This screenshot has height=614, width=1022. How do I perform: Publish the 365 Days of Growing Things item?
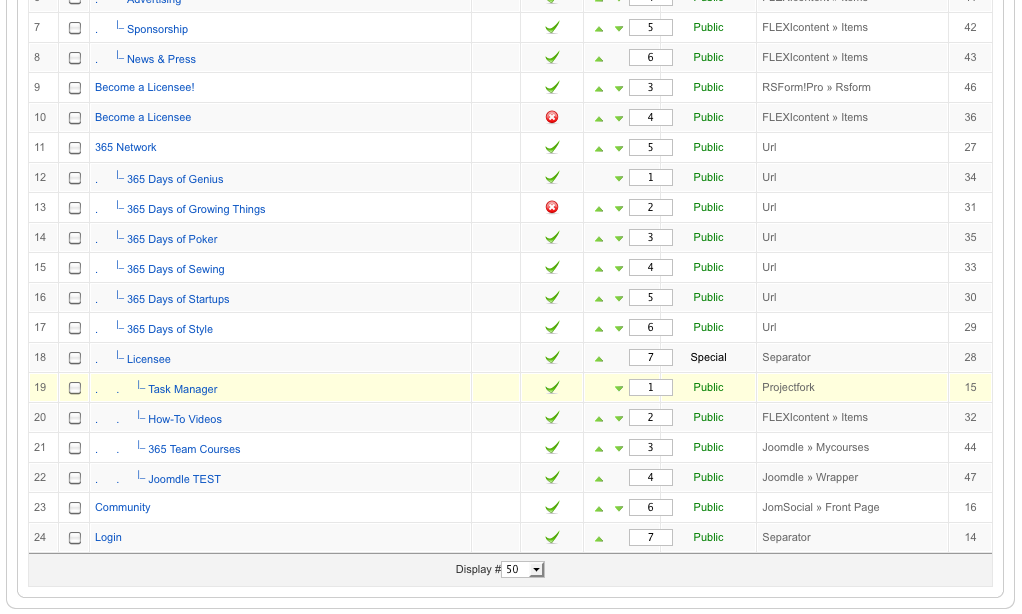tap(551, 207)
